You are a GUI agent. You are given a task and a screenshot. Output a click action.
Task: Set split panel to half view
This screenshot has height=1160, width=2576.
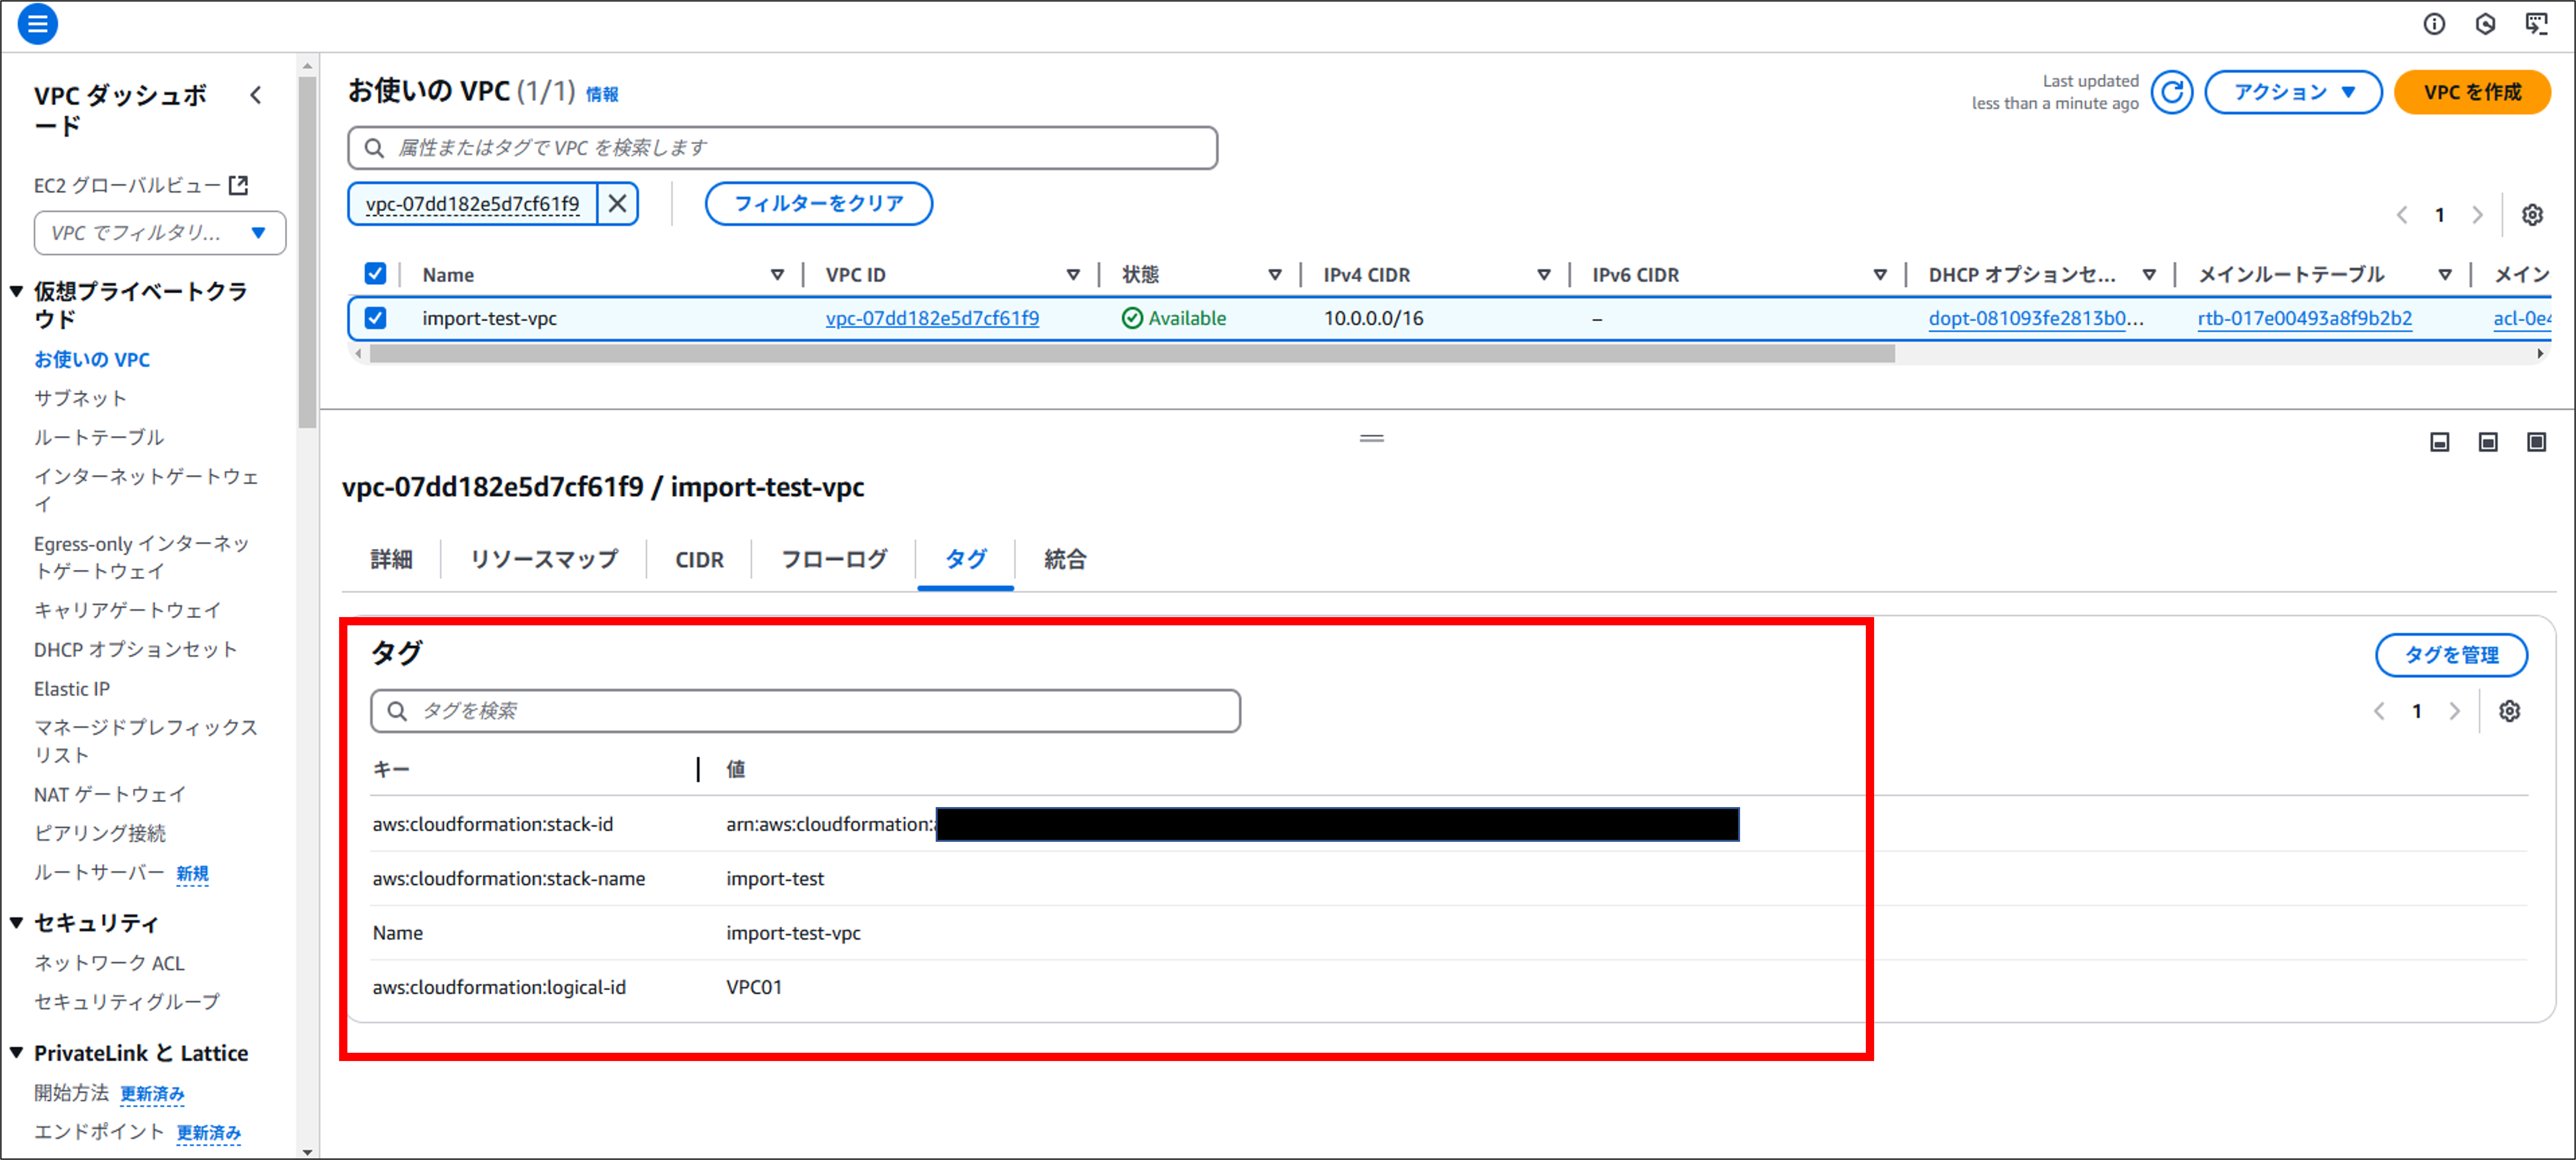(2488, 442)
